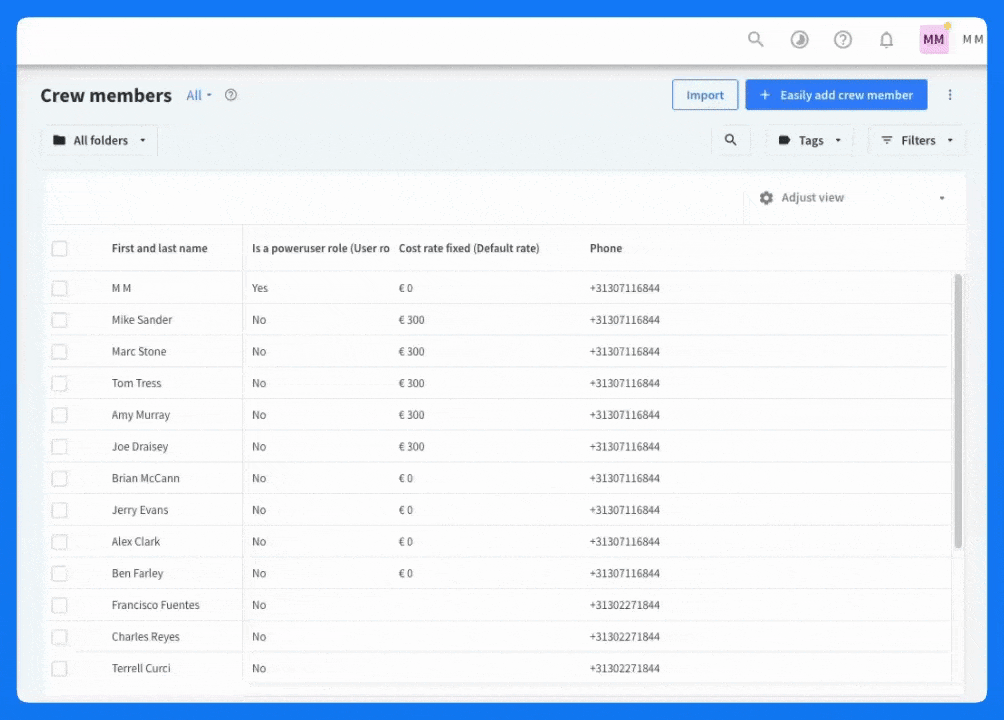Click the crew list search magnifier

(x=731, y=140)
